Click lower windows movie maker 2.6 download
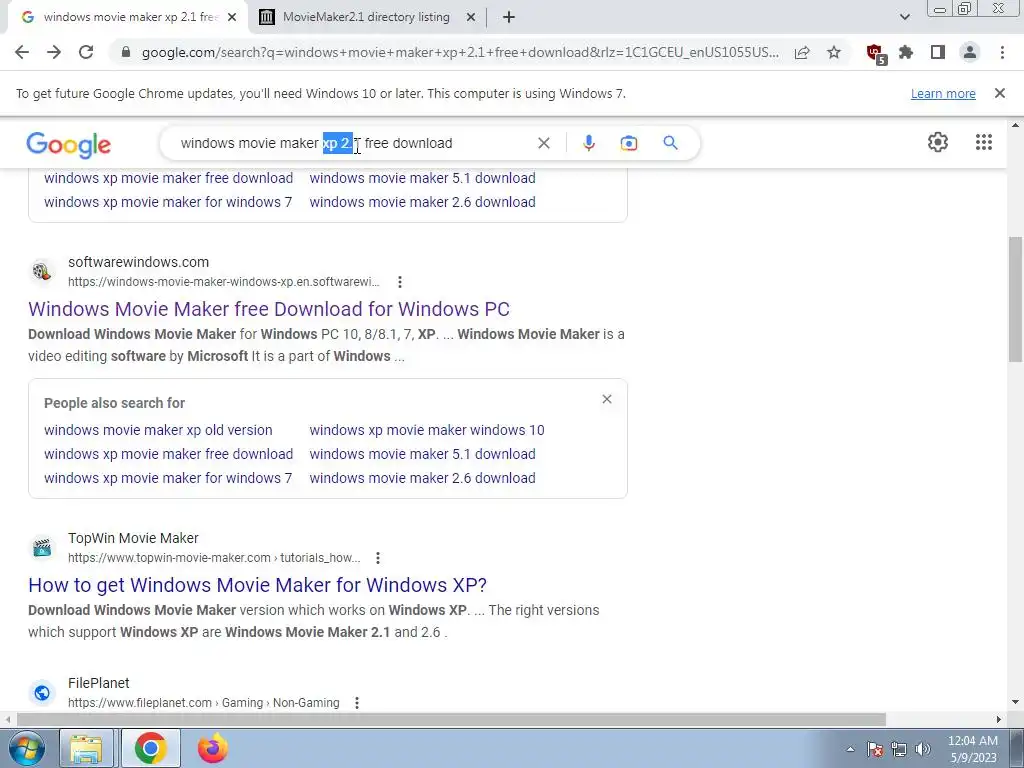The image size is (1024, 768). [x=423, y=478]
